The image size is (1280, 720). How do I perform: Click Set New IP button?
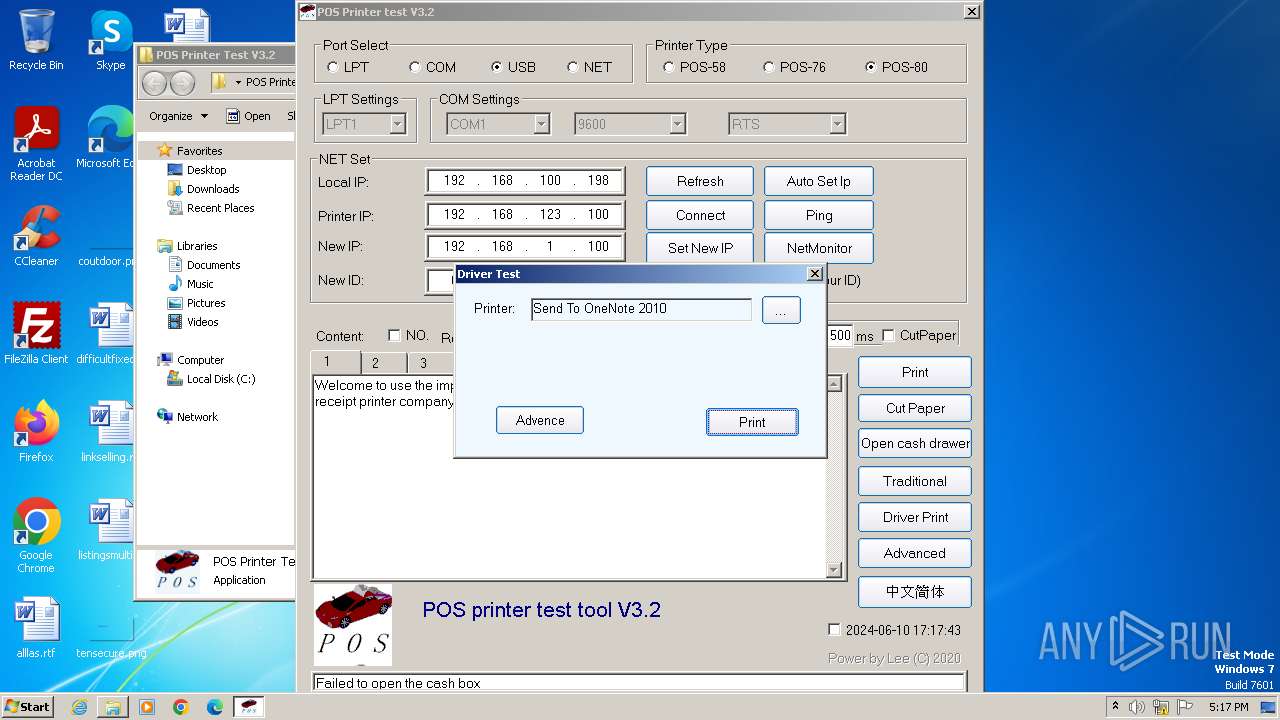(x=700, y=248)
